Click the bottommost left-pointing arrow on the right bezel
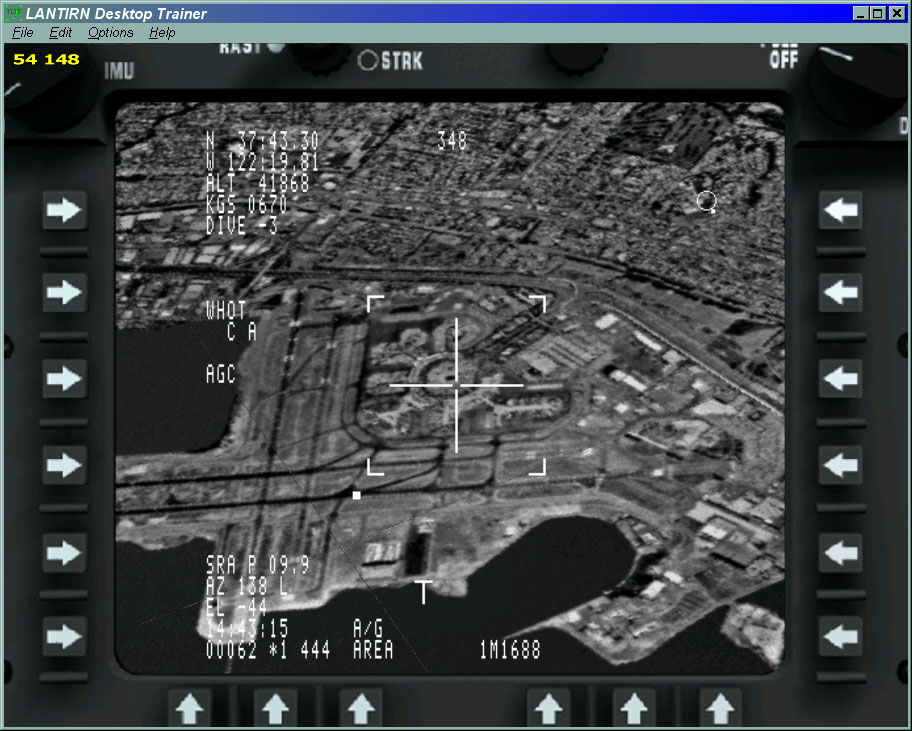Viewport: 912px width, 731px height. coord(840,636)
